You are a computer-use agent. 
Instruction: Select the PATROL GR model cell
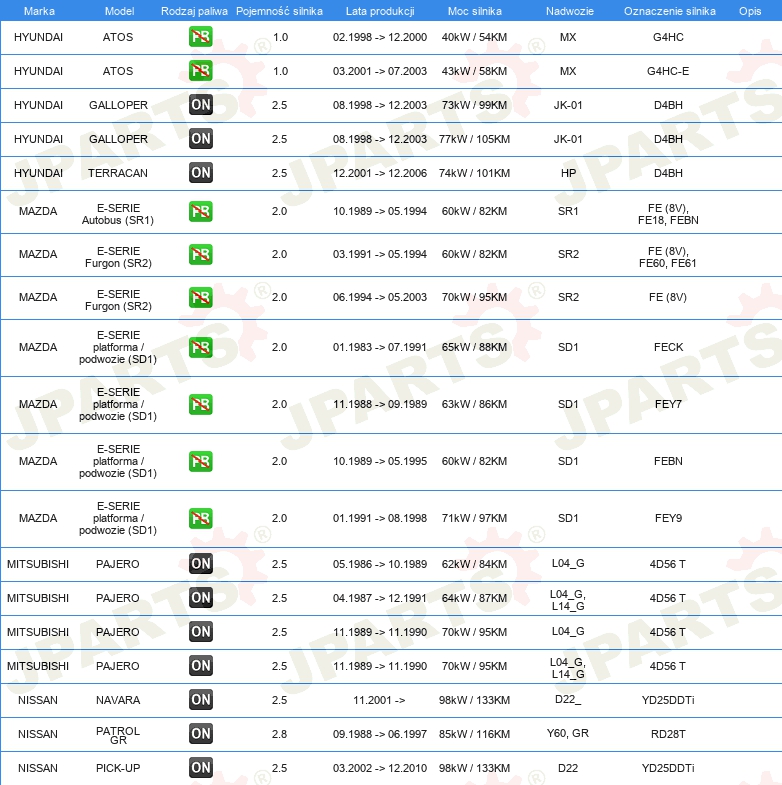(x=118, y=735)
